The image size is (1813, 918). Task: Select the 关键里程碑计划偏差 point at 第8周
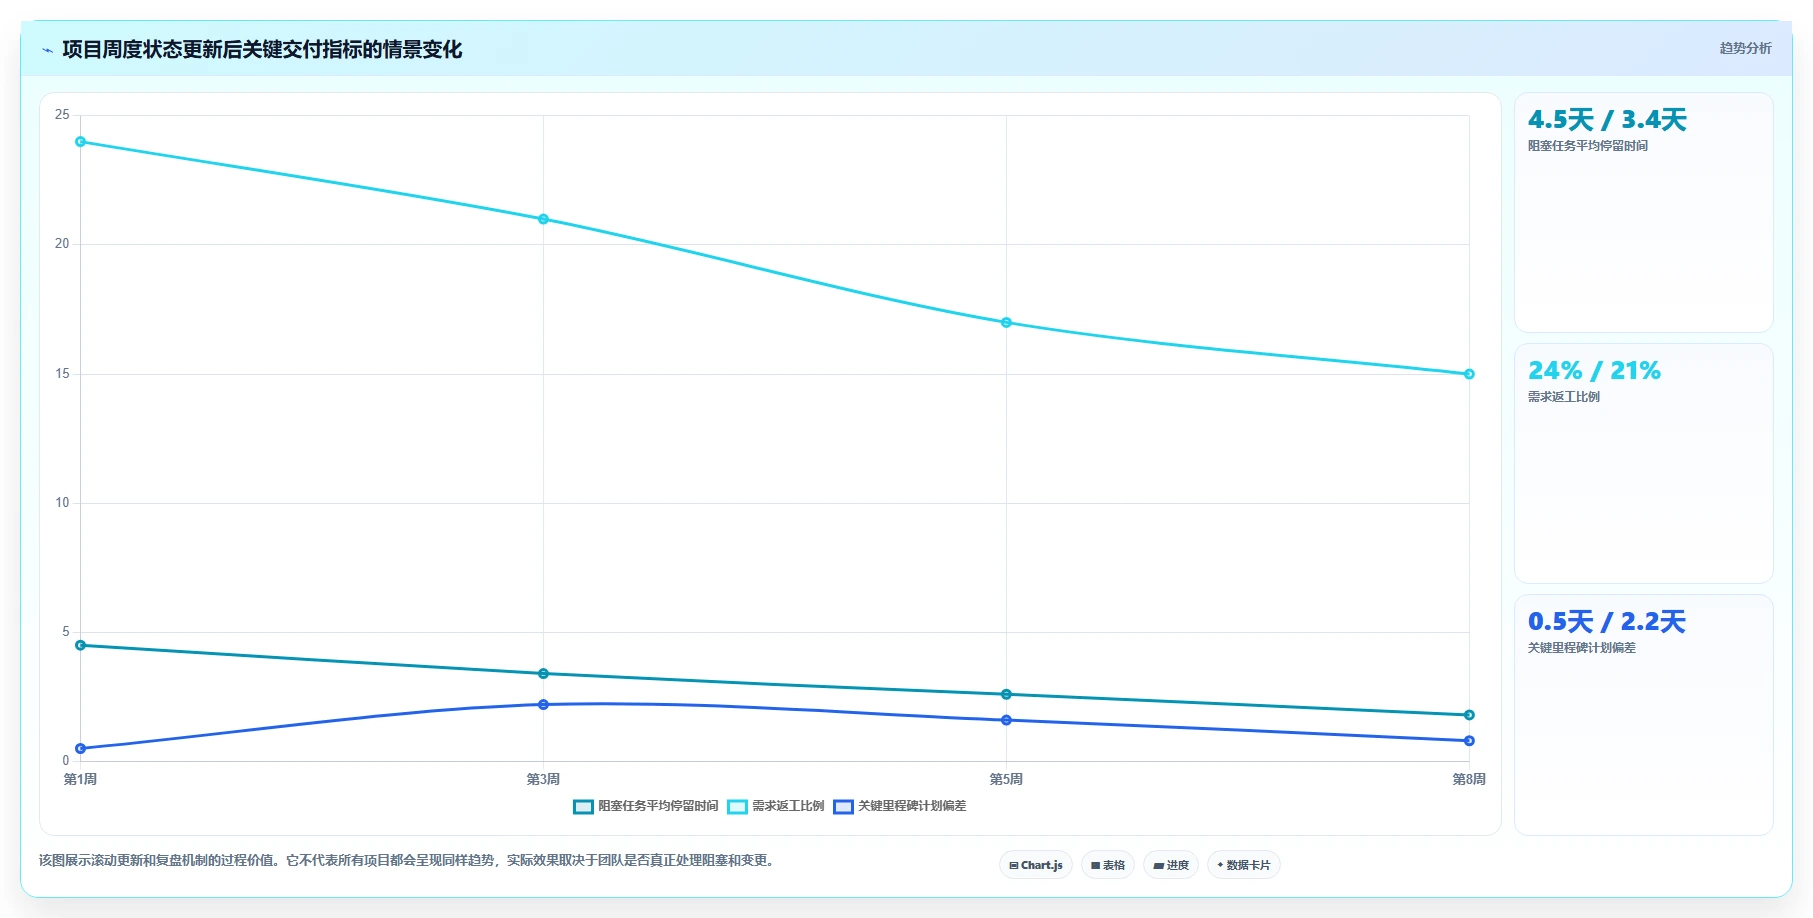pyautogui.click(x=1469, y=741)
